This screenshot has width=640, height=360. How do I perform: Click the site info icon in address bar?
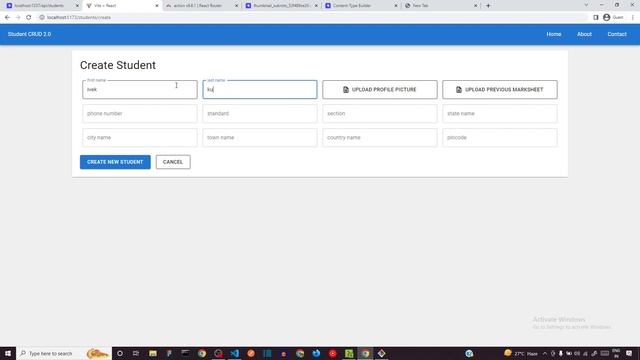[x=42, y=18]
